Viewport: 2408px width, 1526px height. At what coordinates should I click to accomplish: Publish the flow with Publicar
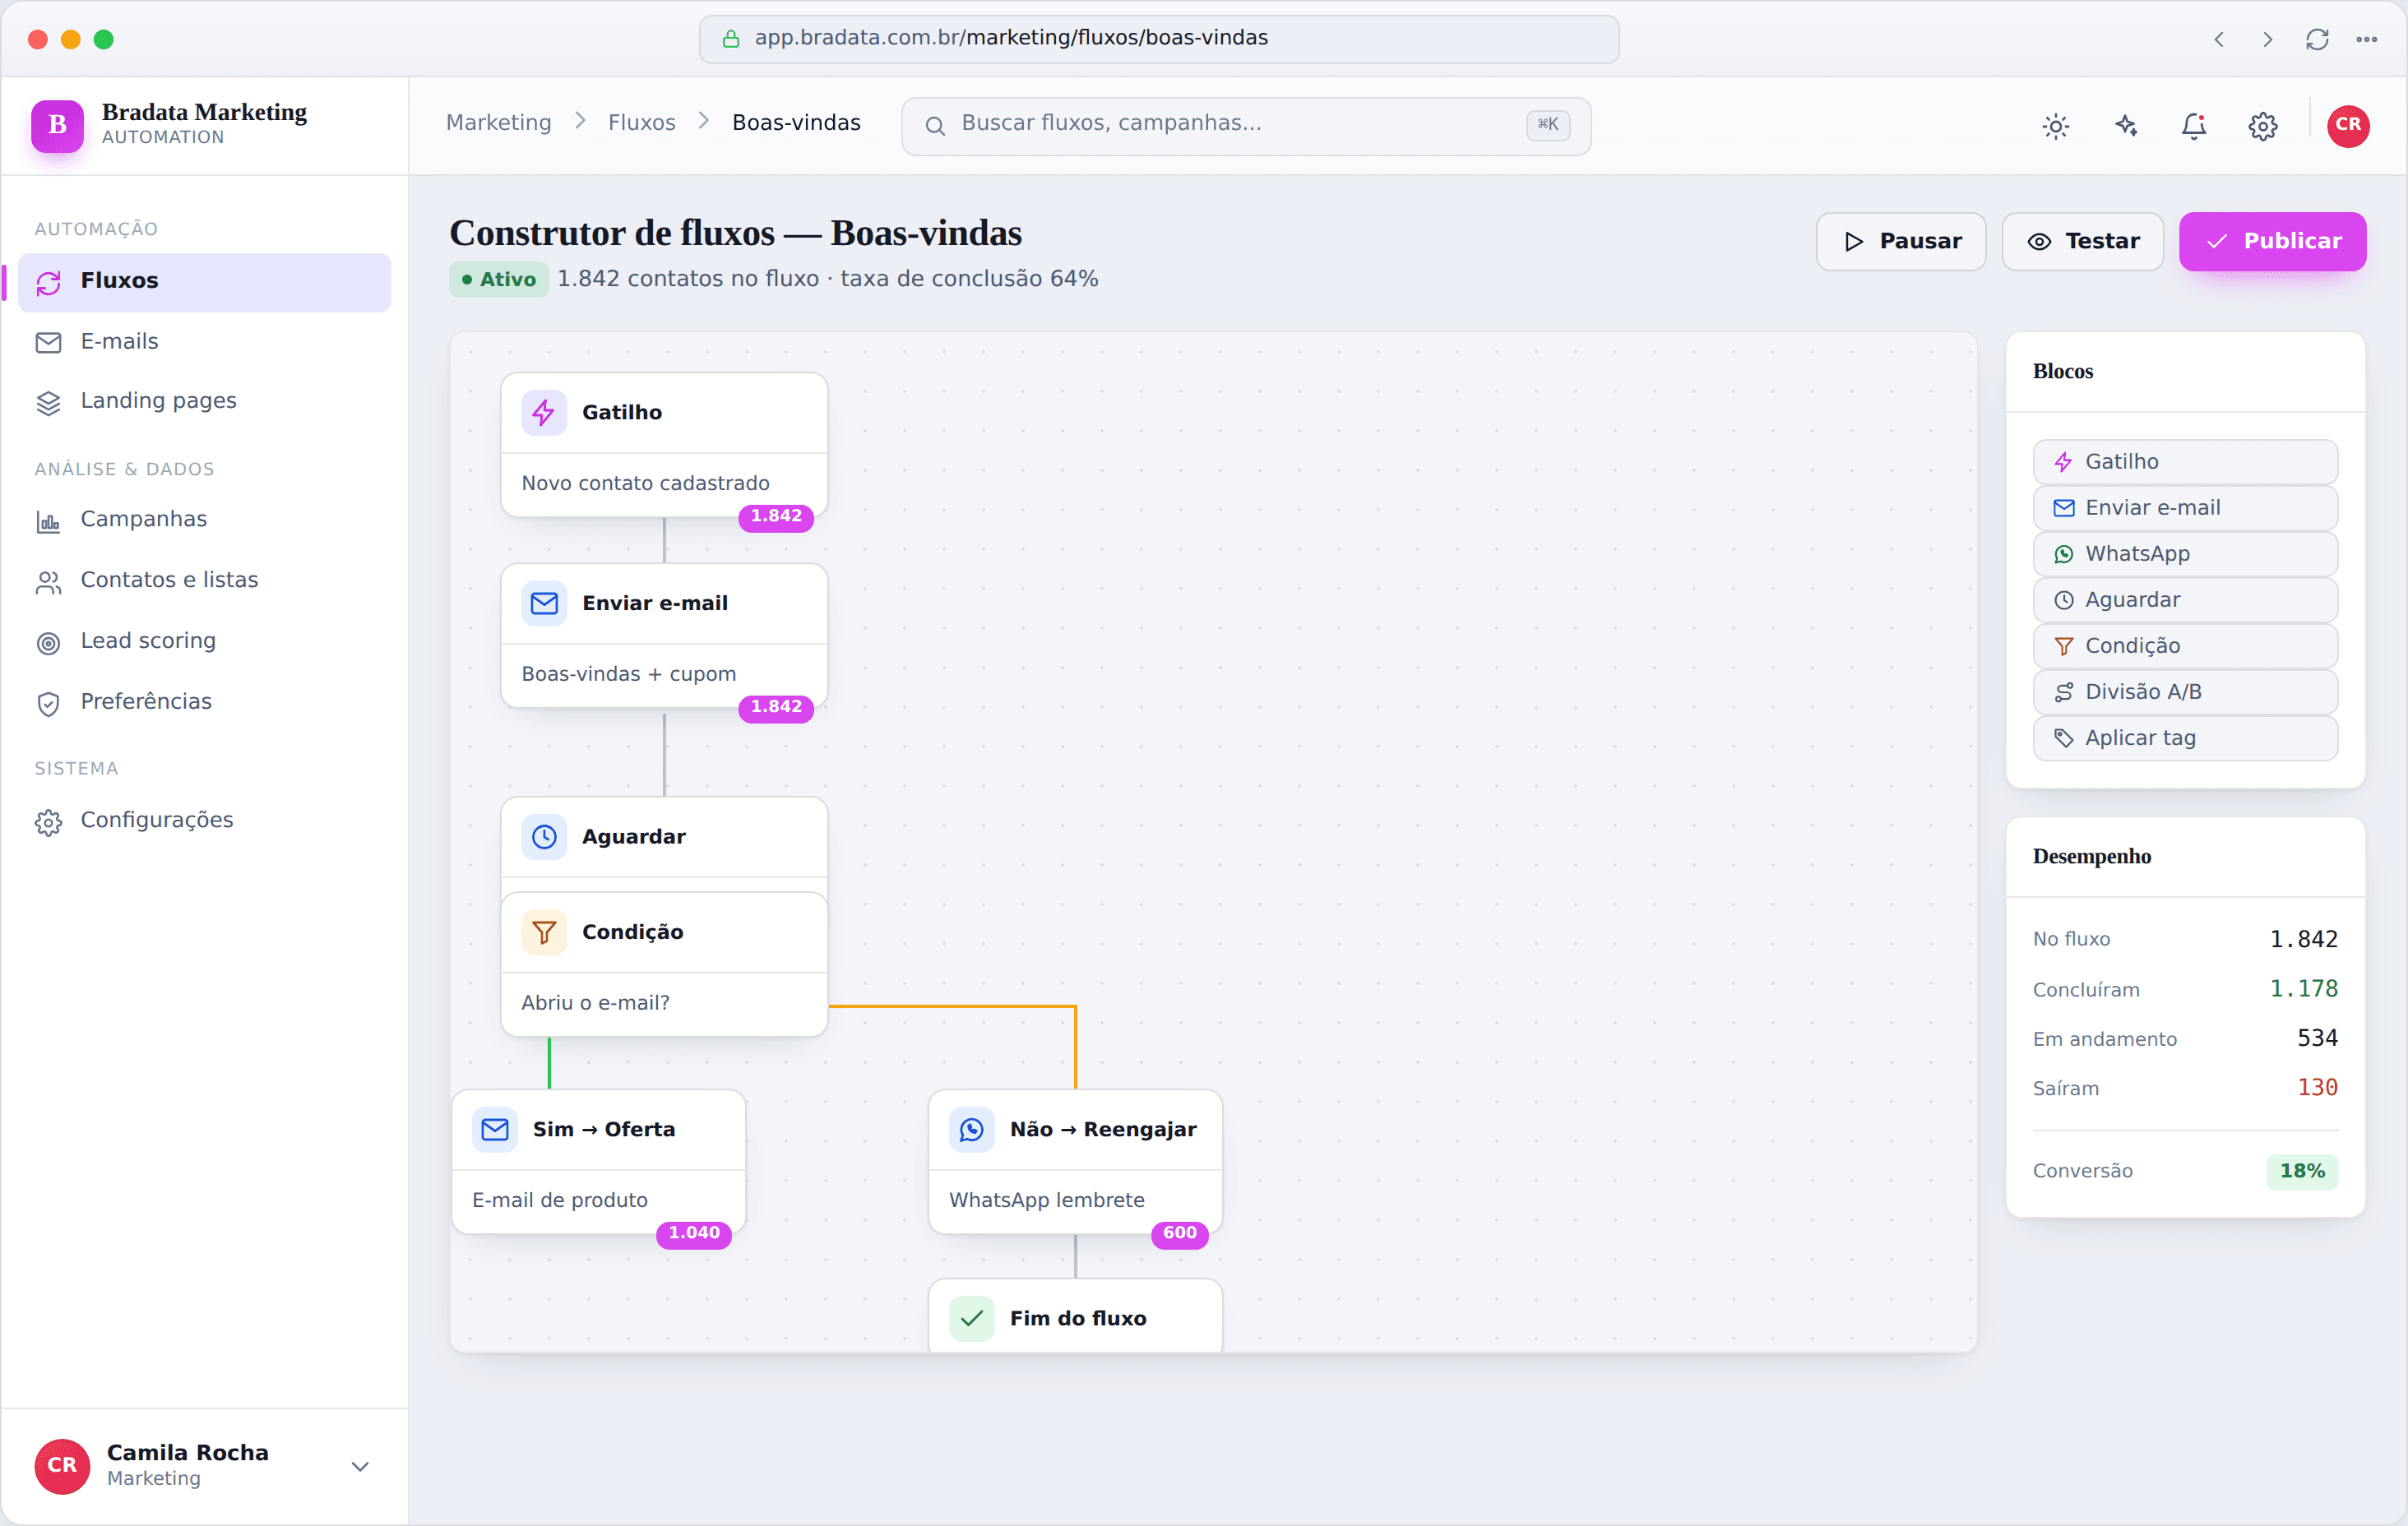click(2272, 241)
